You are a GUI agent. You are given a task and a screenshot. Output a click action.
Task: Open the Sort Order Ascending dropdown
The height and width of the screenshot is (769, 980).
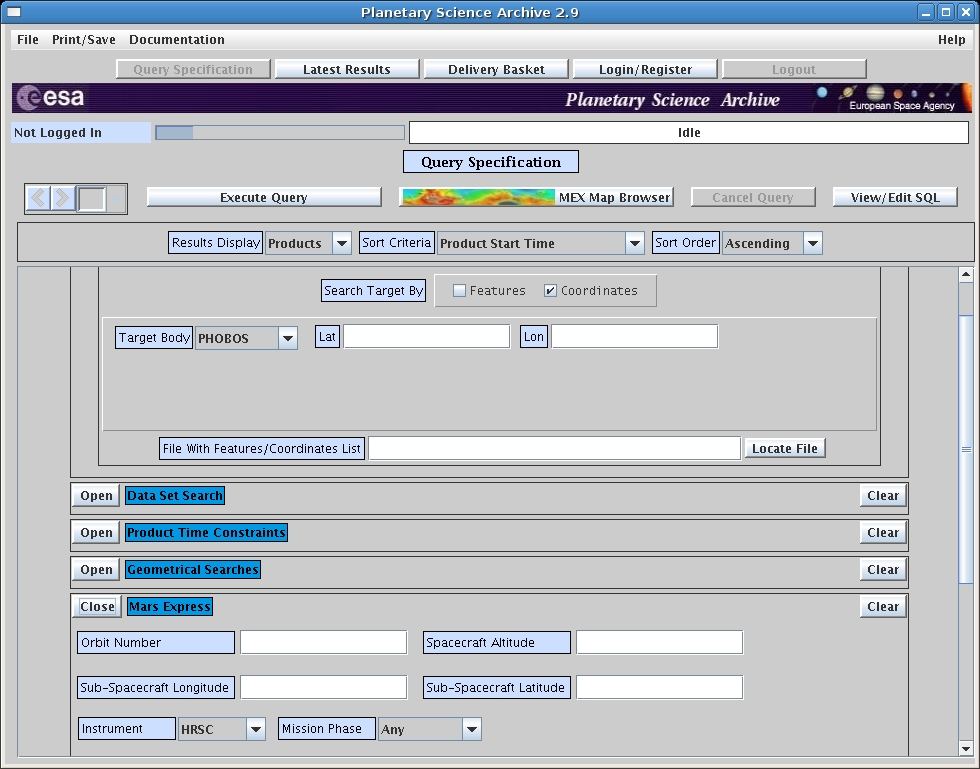point(812,243)
